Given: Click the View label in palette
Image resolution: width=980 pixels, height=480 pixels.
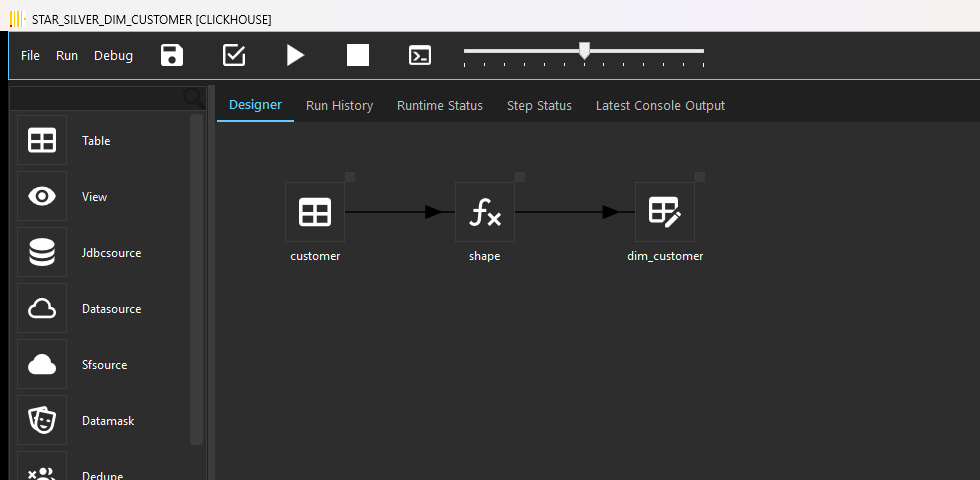Looking at the screenshot, I should point(94,197).
